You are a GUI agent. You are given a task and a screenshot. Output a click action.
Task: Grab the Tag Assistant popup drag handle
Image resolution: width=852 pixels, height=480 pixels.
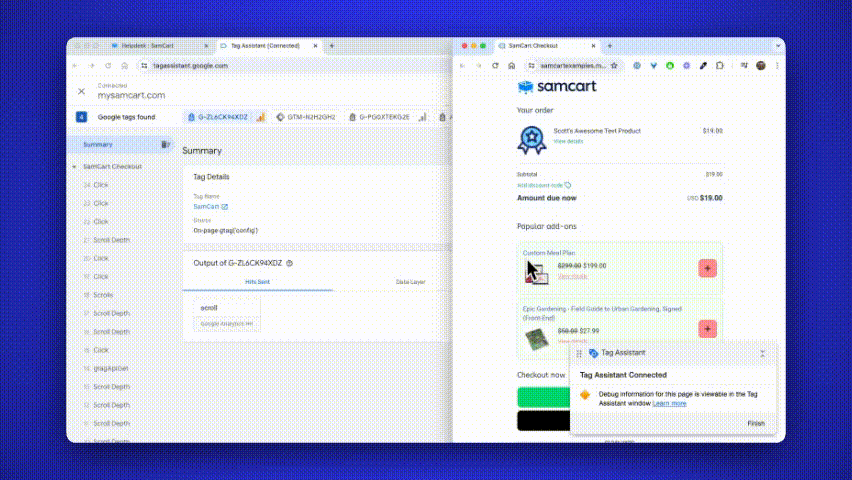(579, 353)
